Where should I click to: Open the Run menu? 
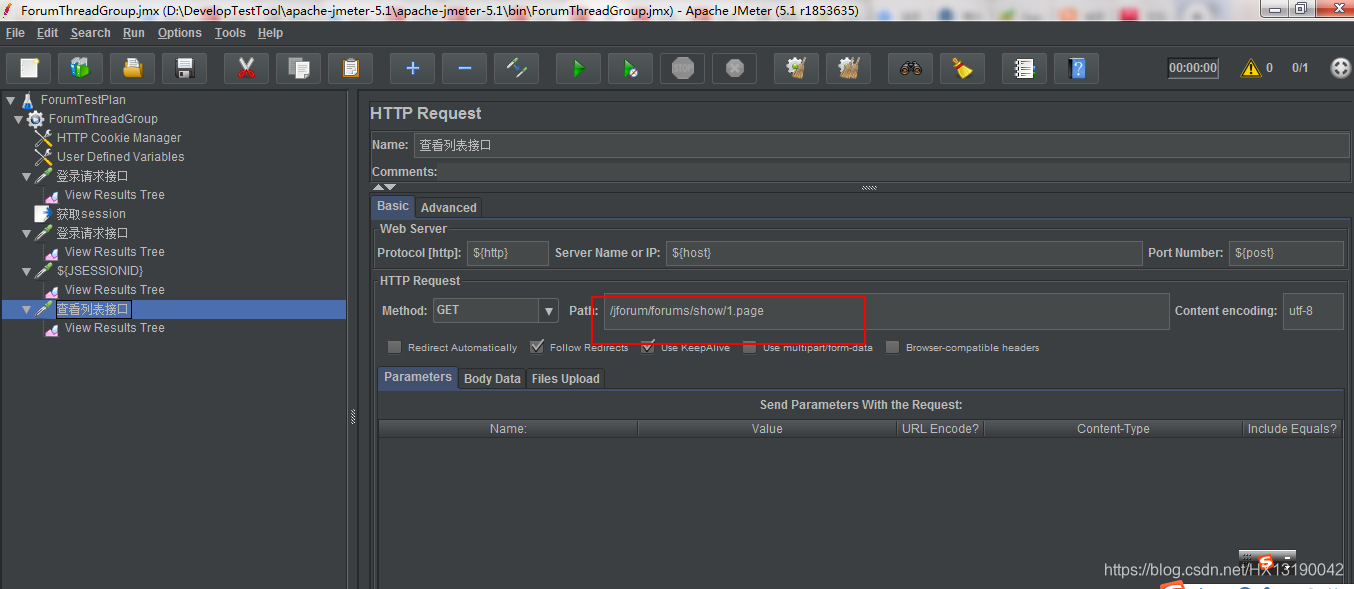(134, 33)
